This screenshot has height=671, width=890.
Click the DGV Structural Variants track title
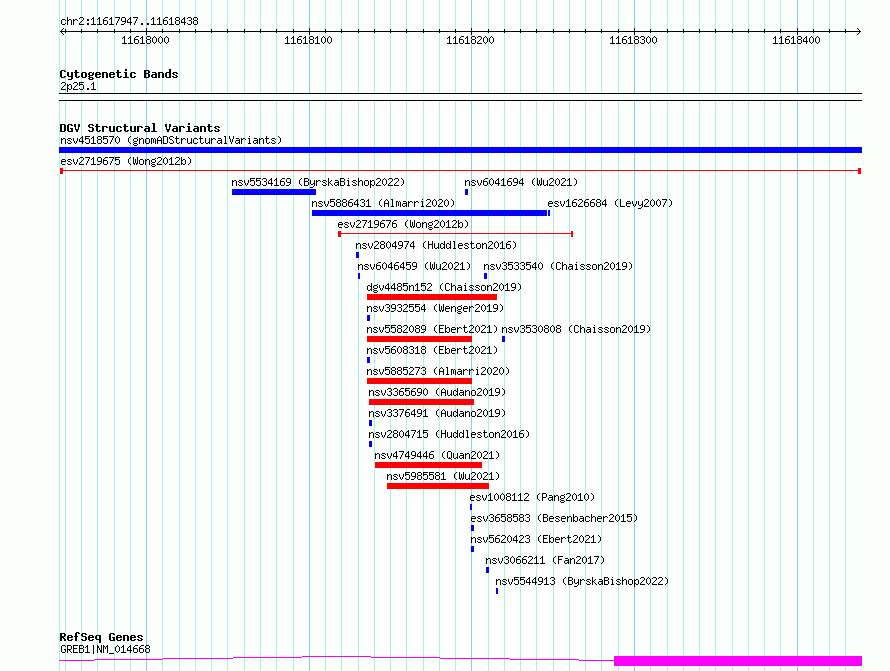(140, 128)
